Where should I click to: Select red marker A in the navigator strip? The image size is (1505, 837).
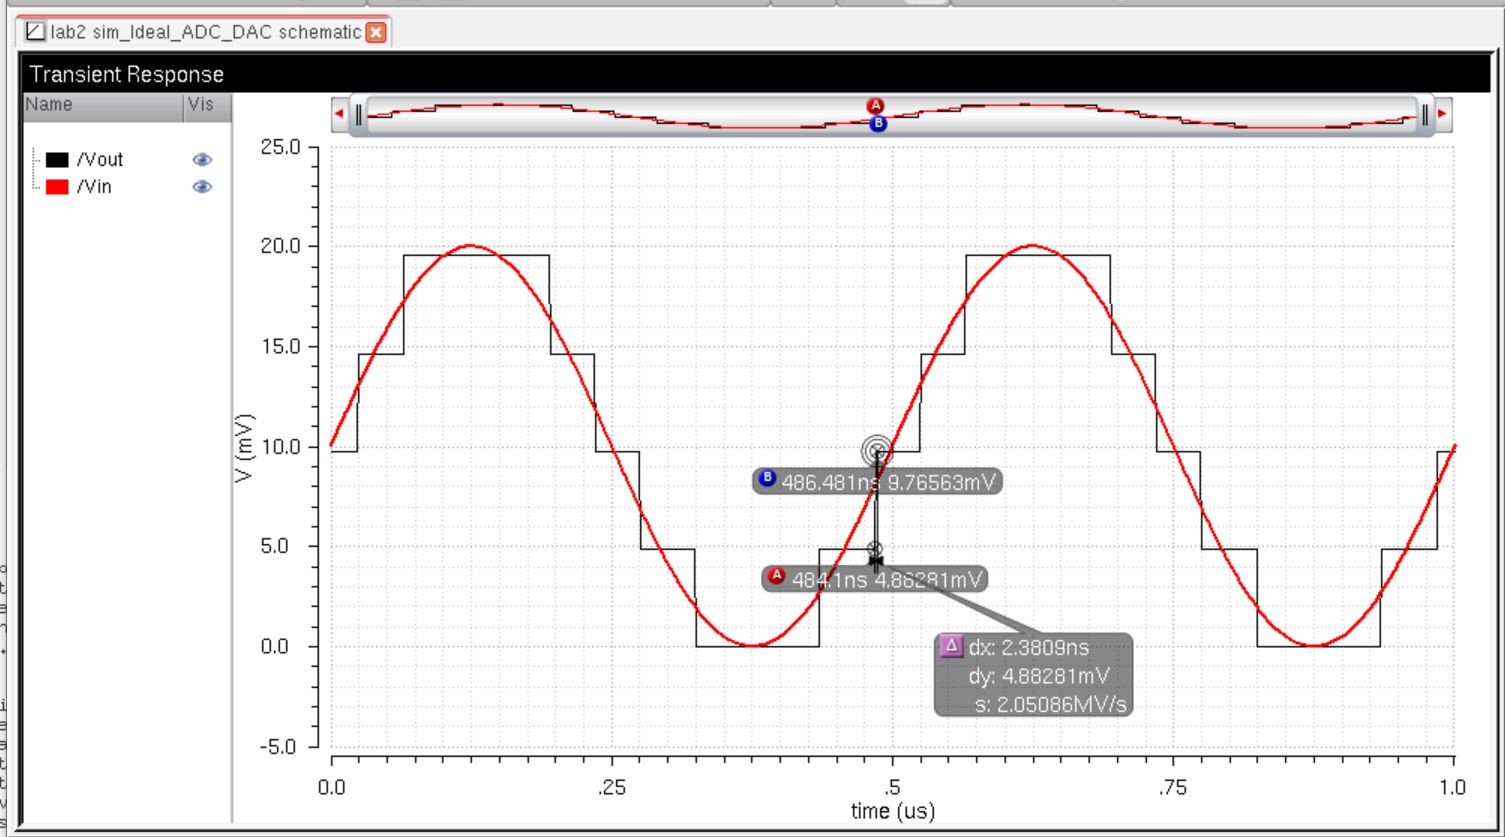point(877,105)
